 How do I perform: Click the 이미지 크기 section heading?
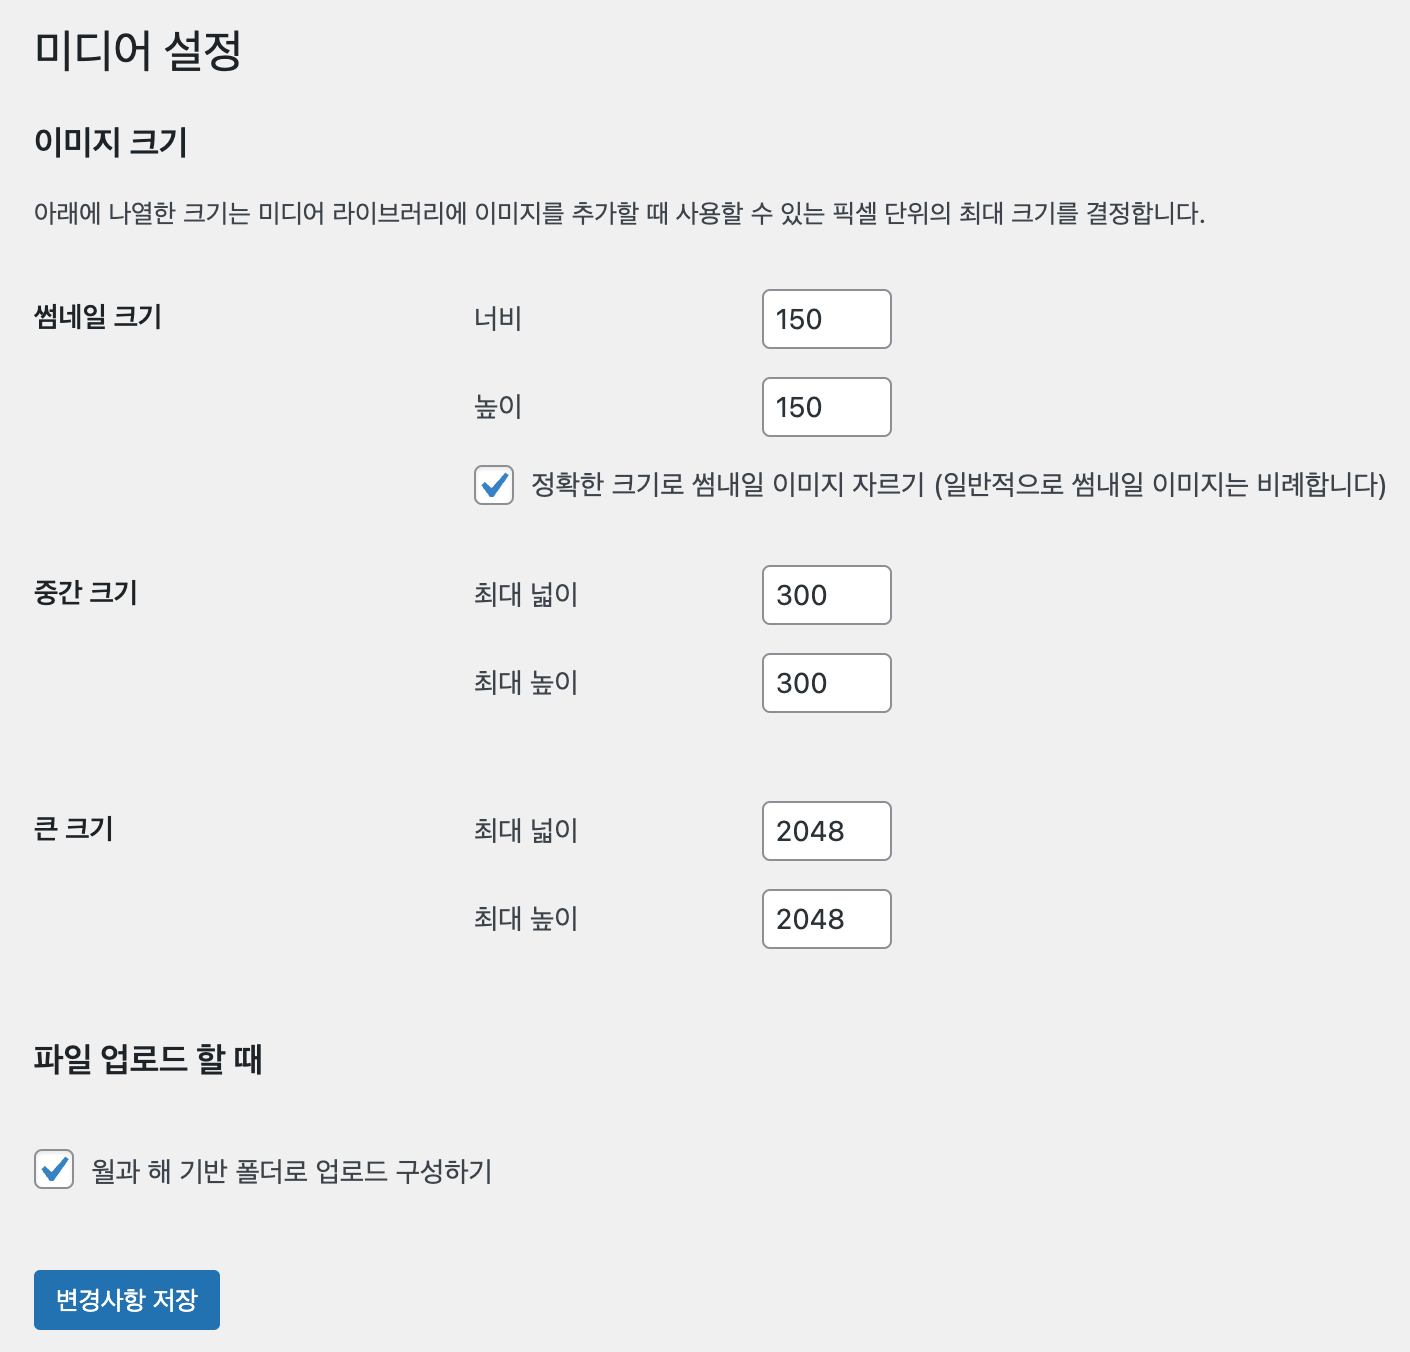(x=111, y=141)
